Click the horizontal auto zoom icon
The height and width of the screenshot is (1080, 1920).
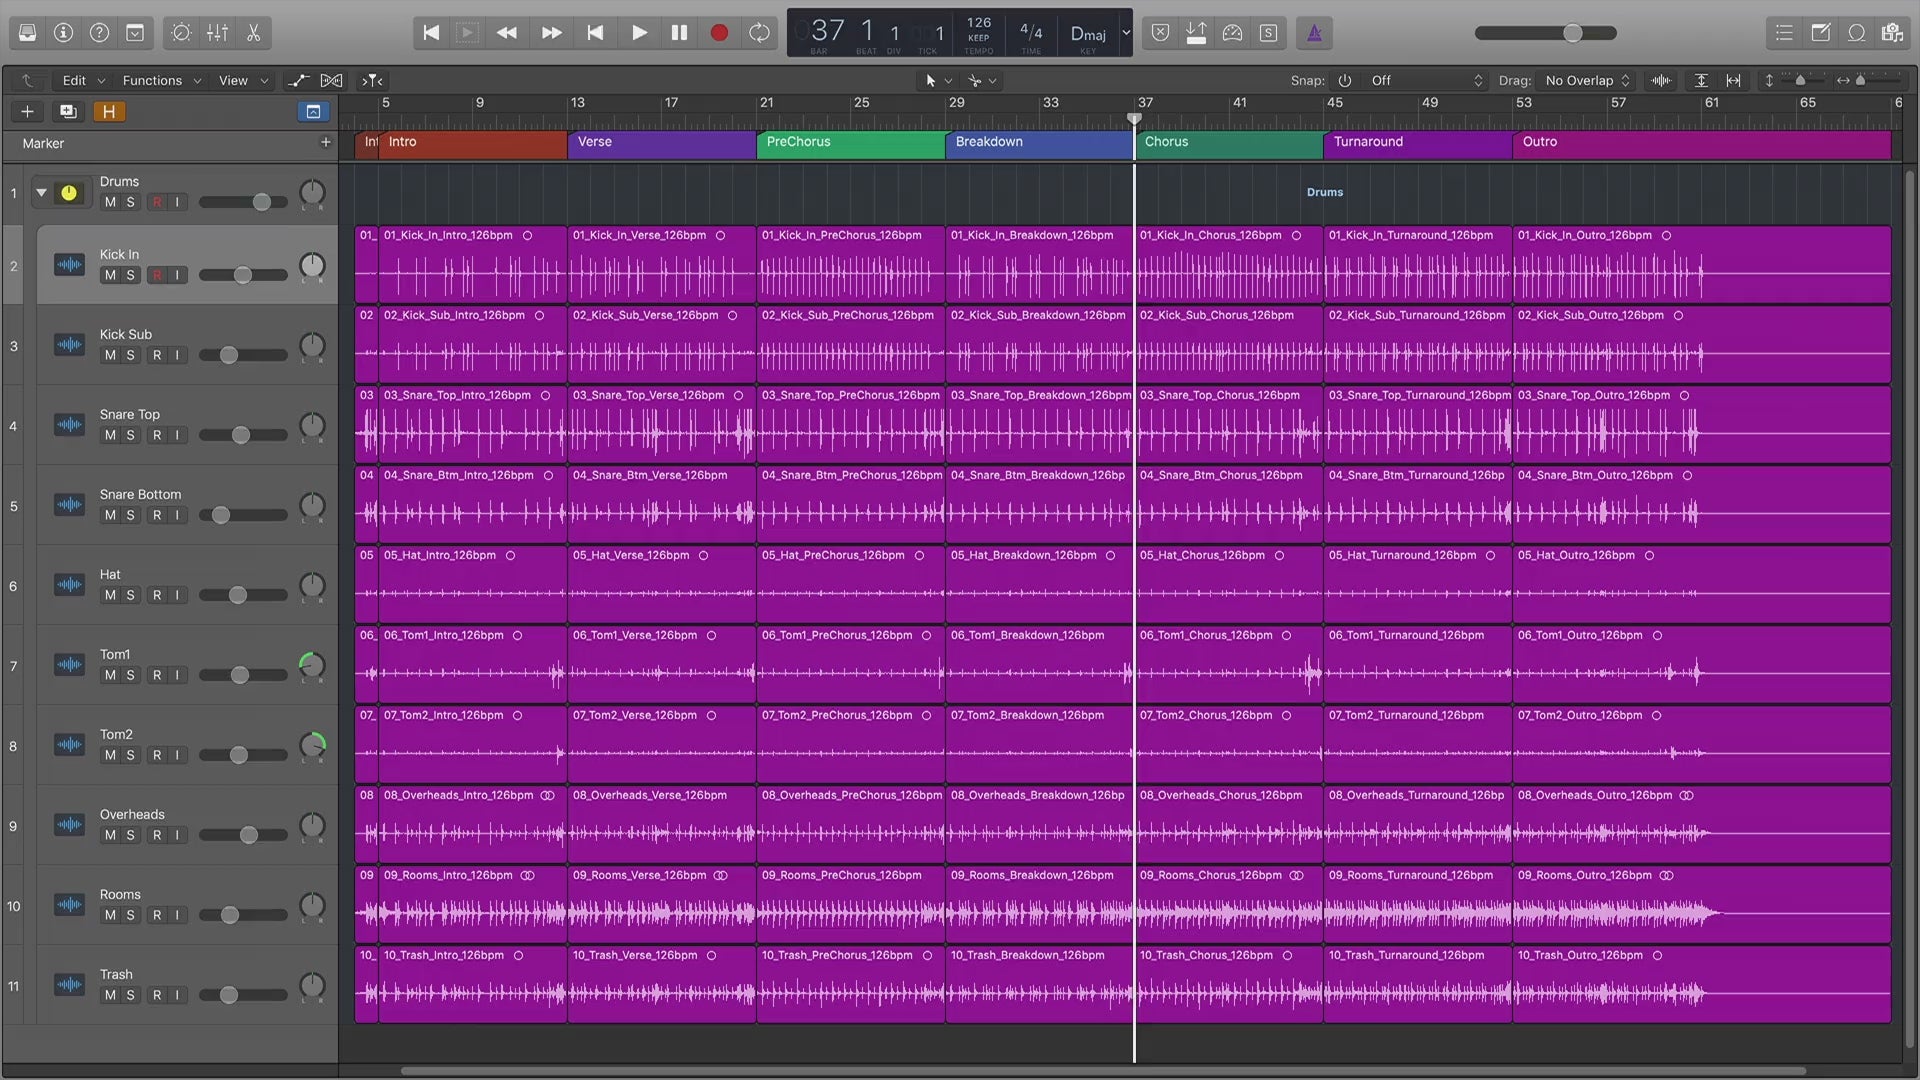[1733, 80]
